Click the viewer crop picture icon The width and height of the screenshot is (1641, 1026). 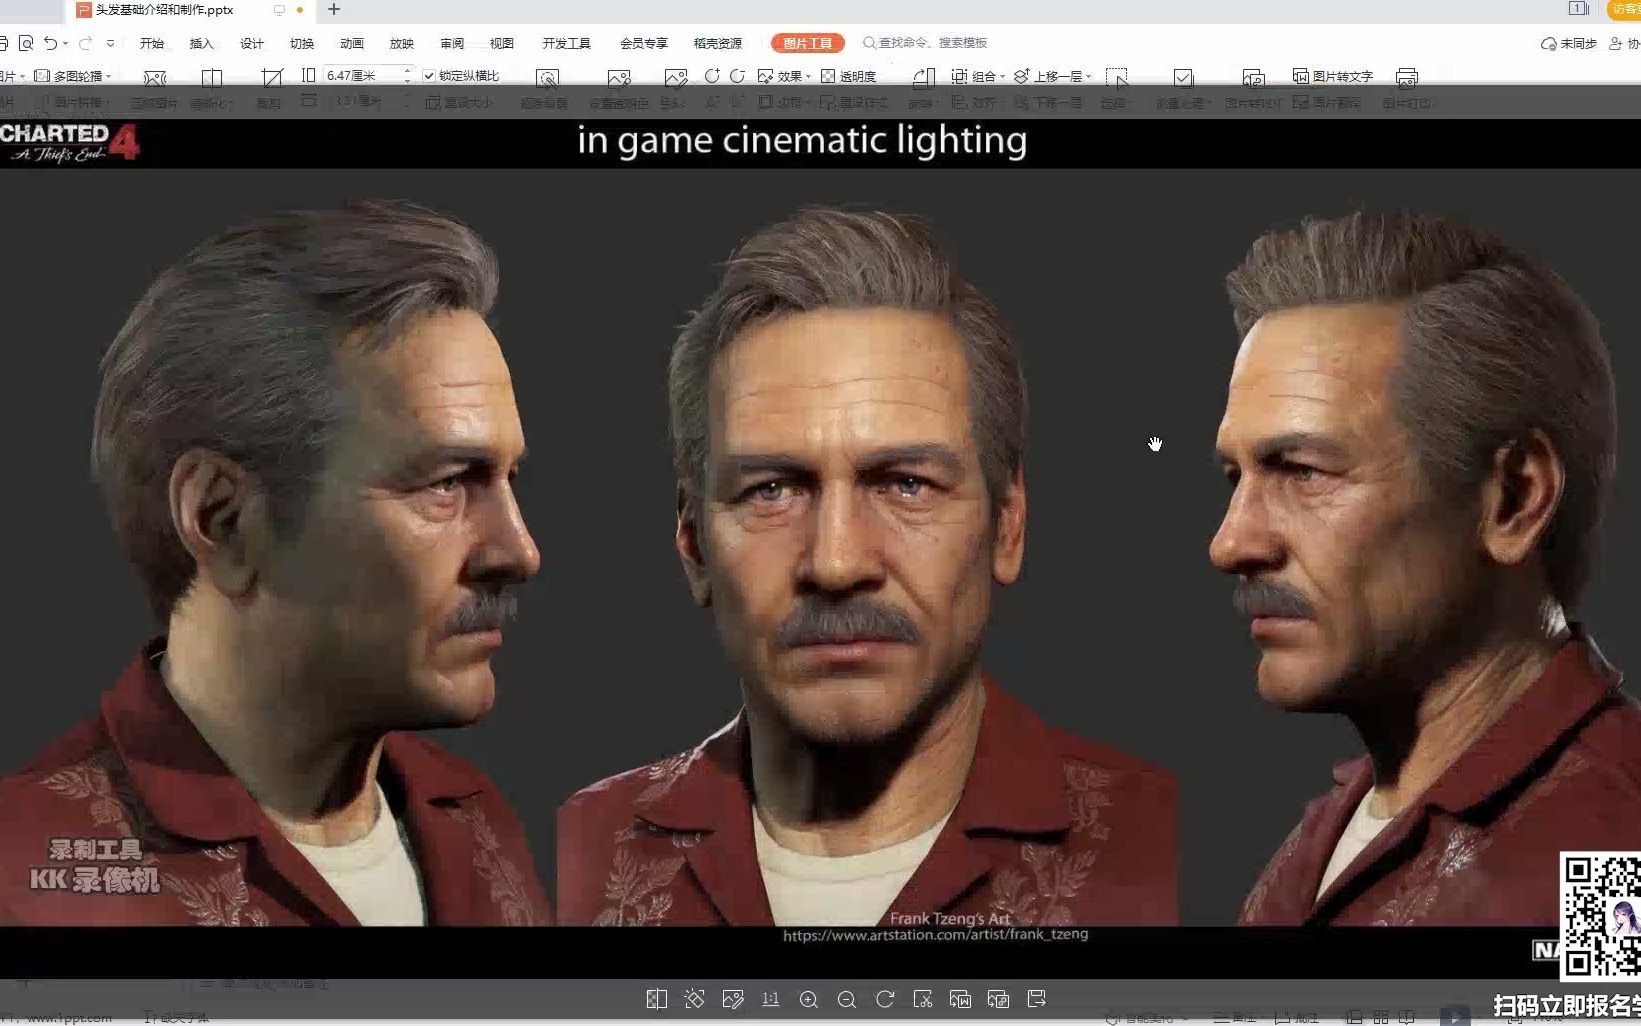[923, 999]
